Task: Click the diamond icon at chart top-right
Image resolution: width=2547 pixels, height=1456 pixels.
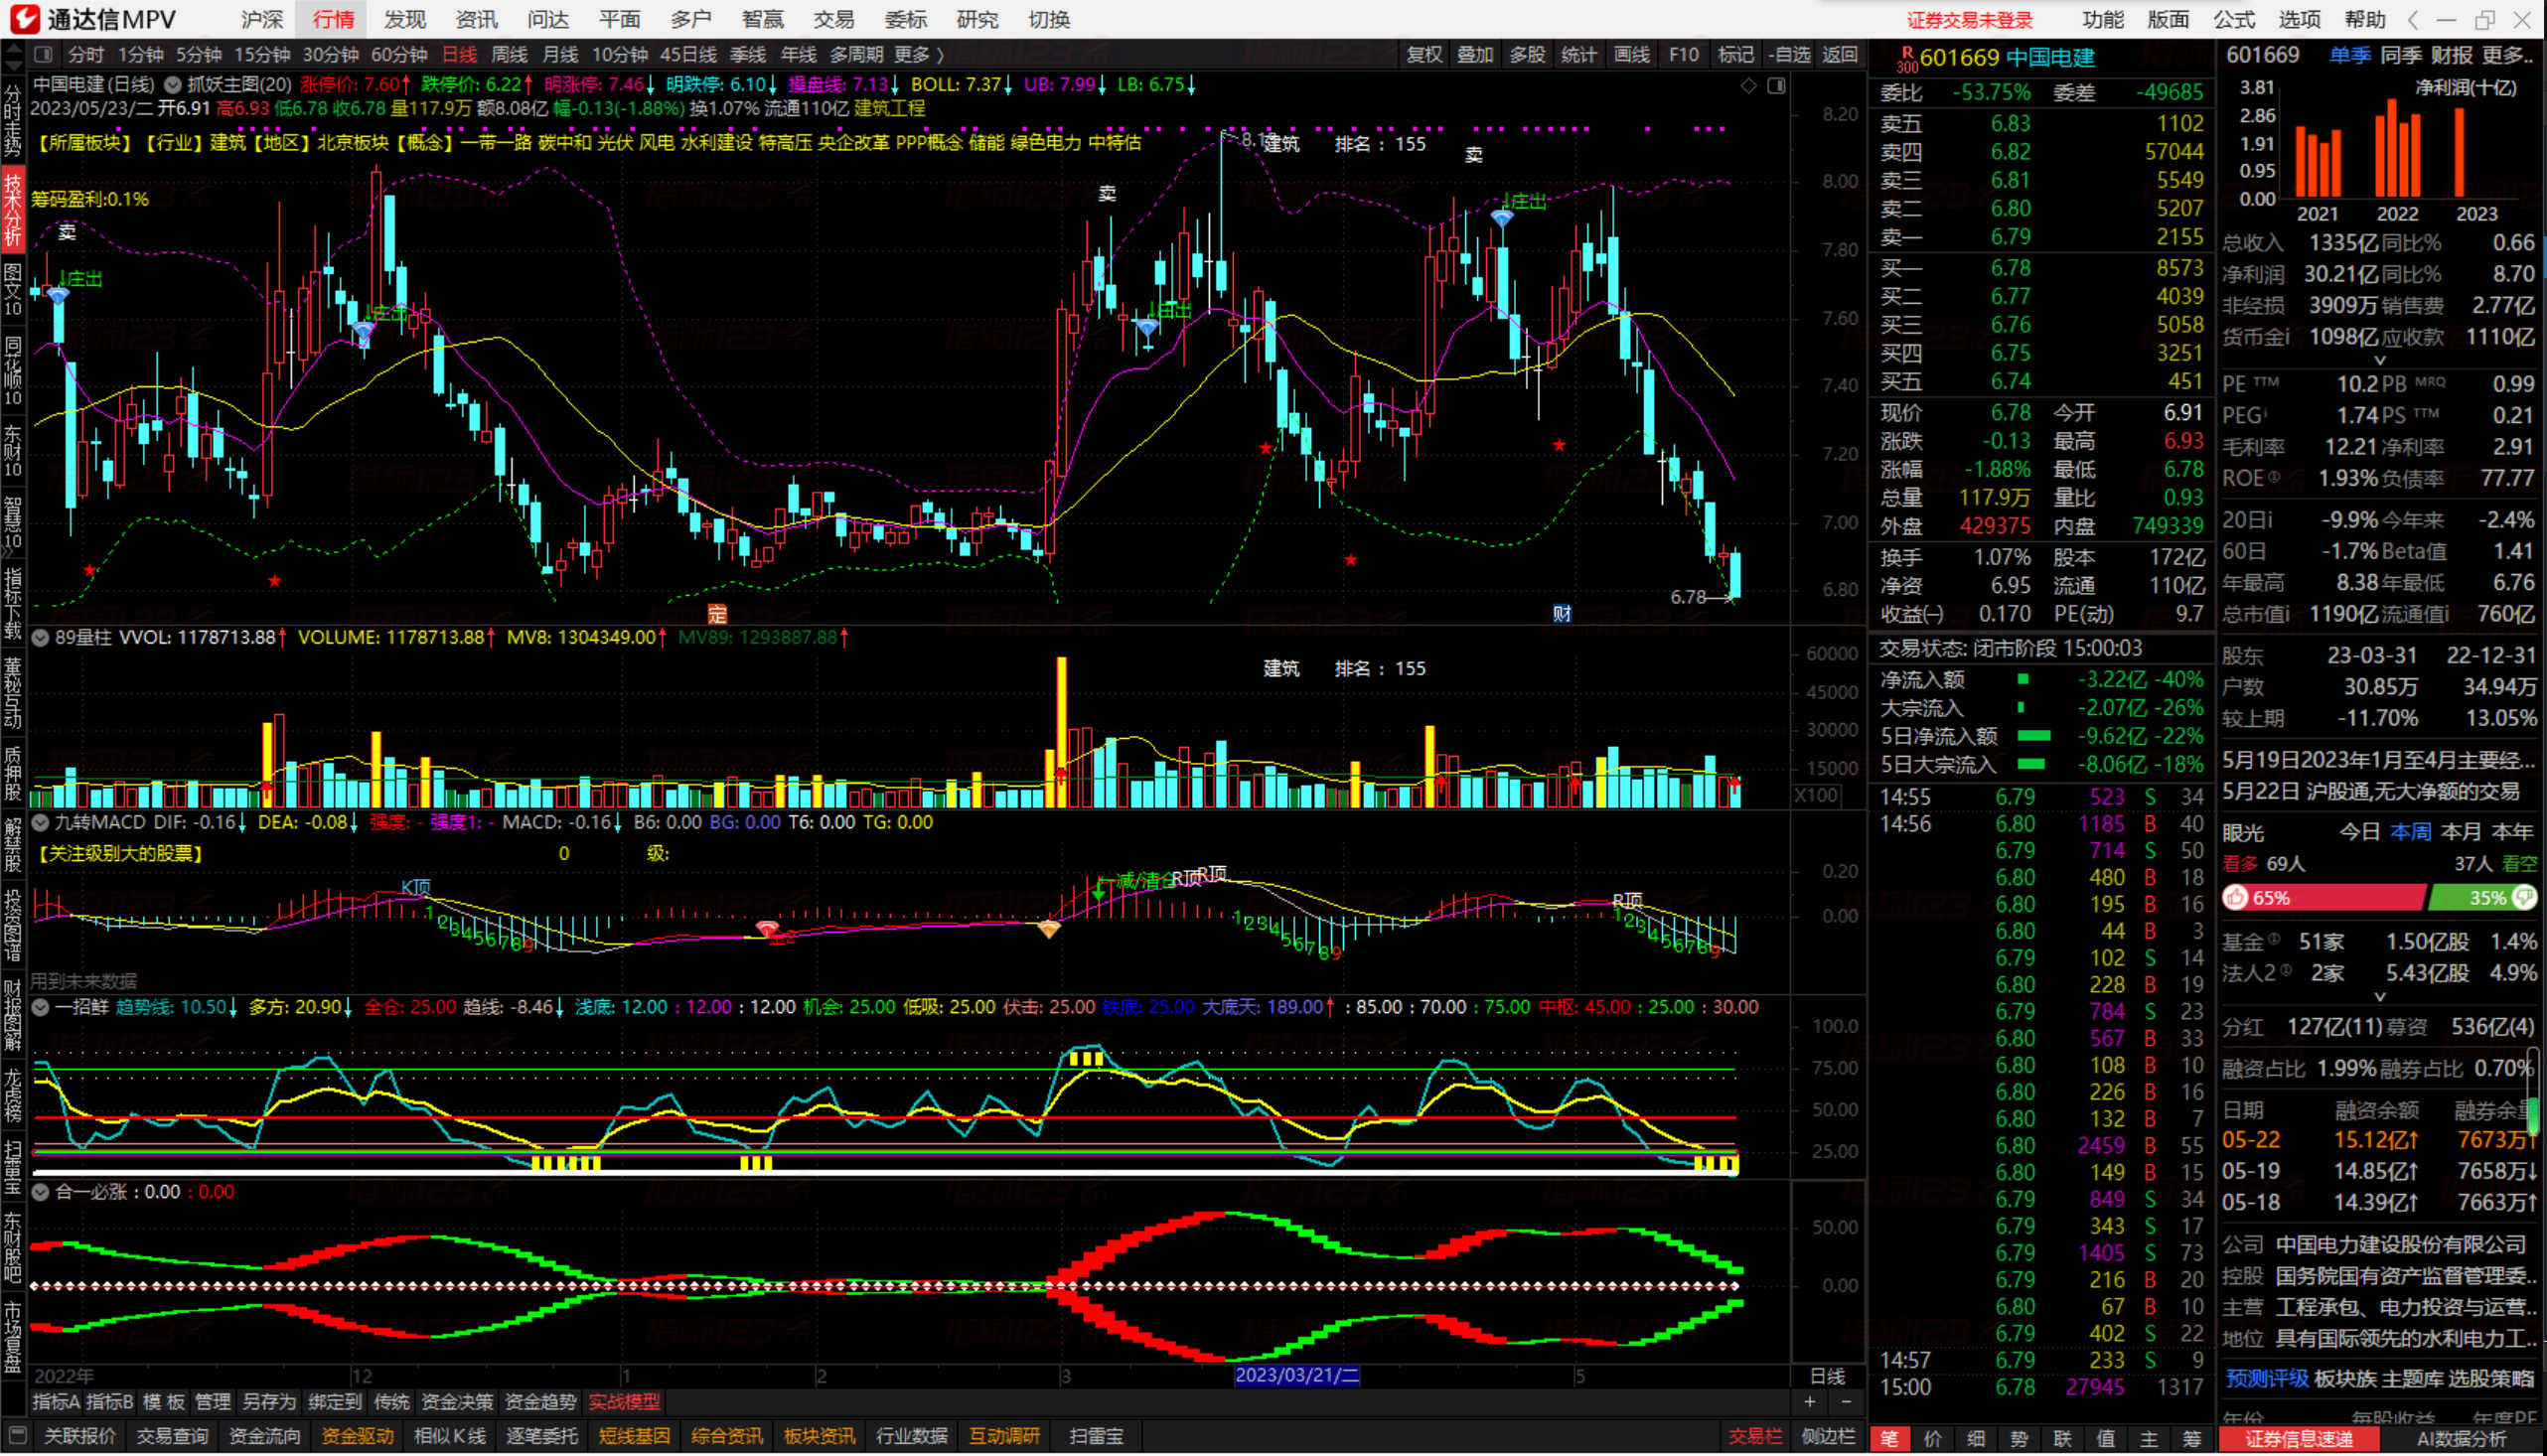Action: (x=1748, y=86)
